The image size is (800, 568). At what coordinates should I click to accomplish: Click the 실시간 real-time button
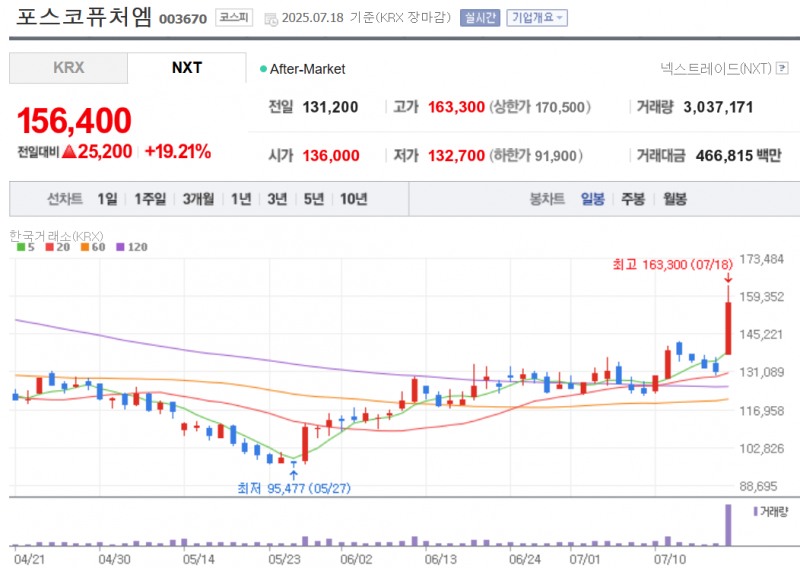tap(480, 18)
